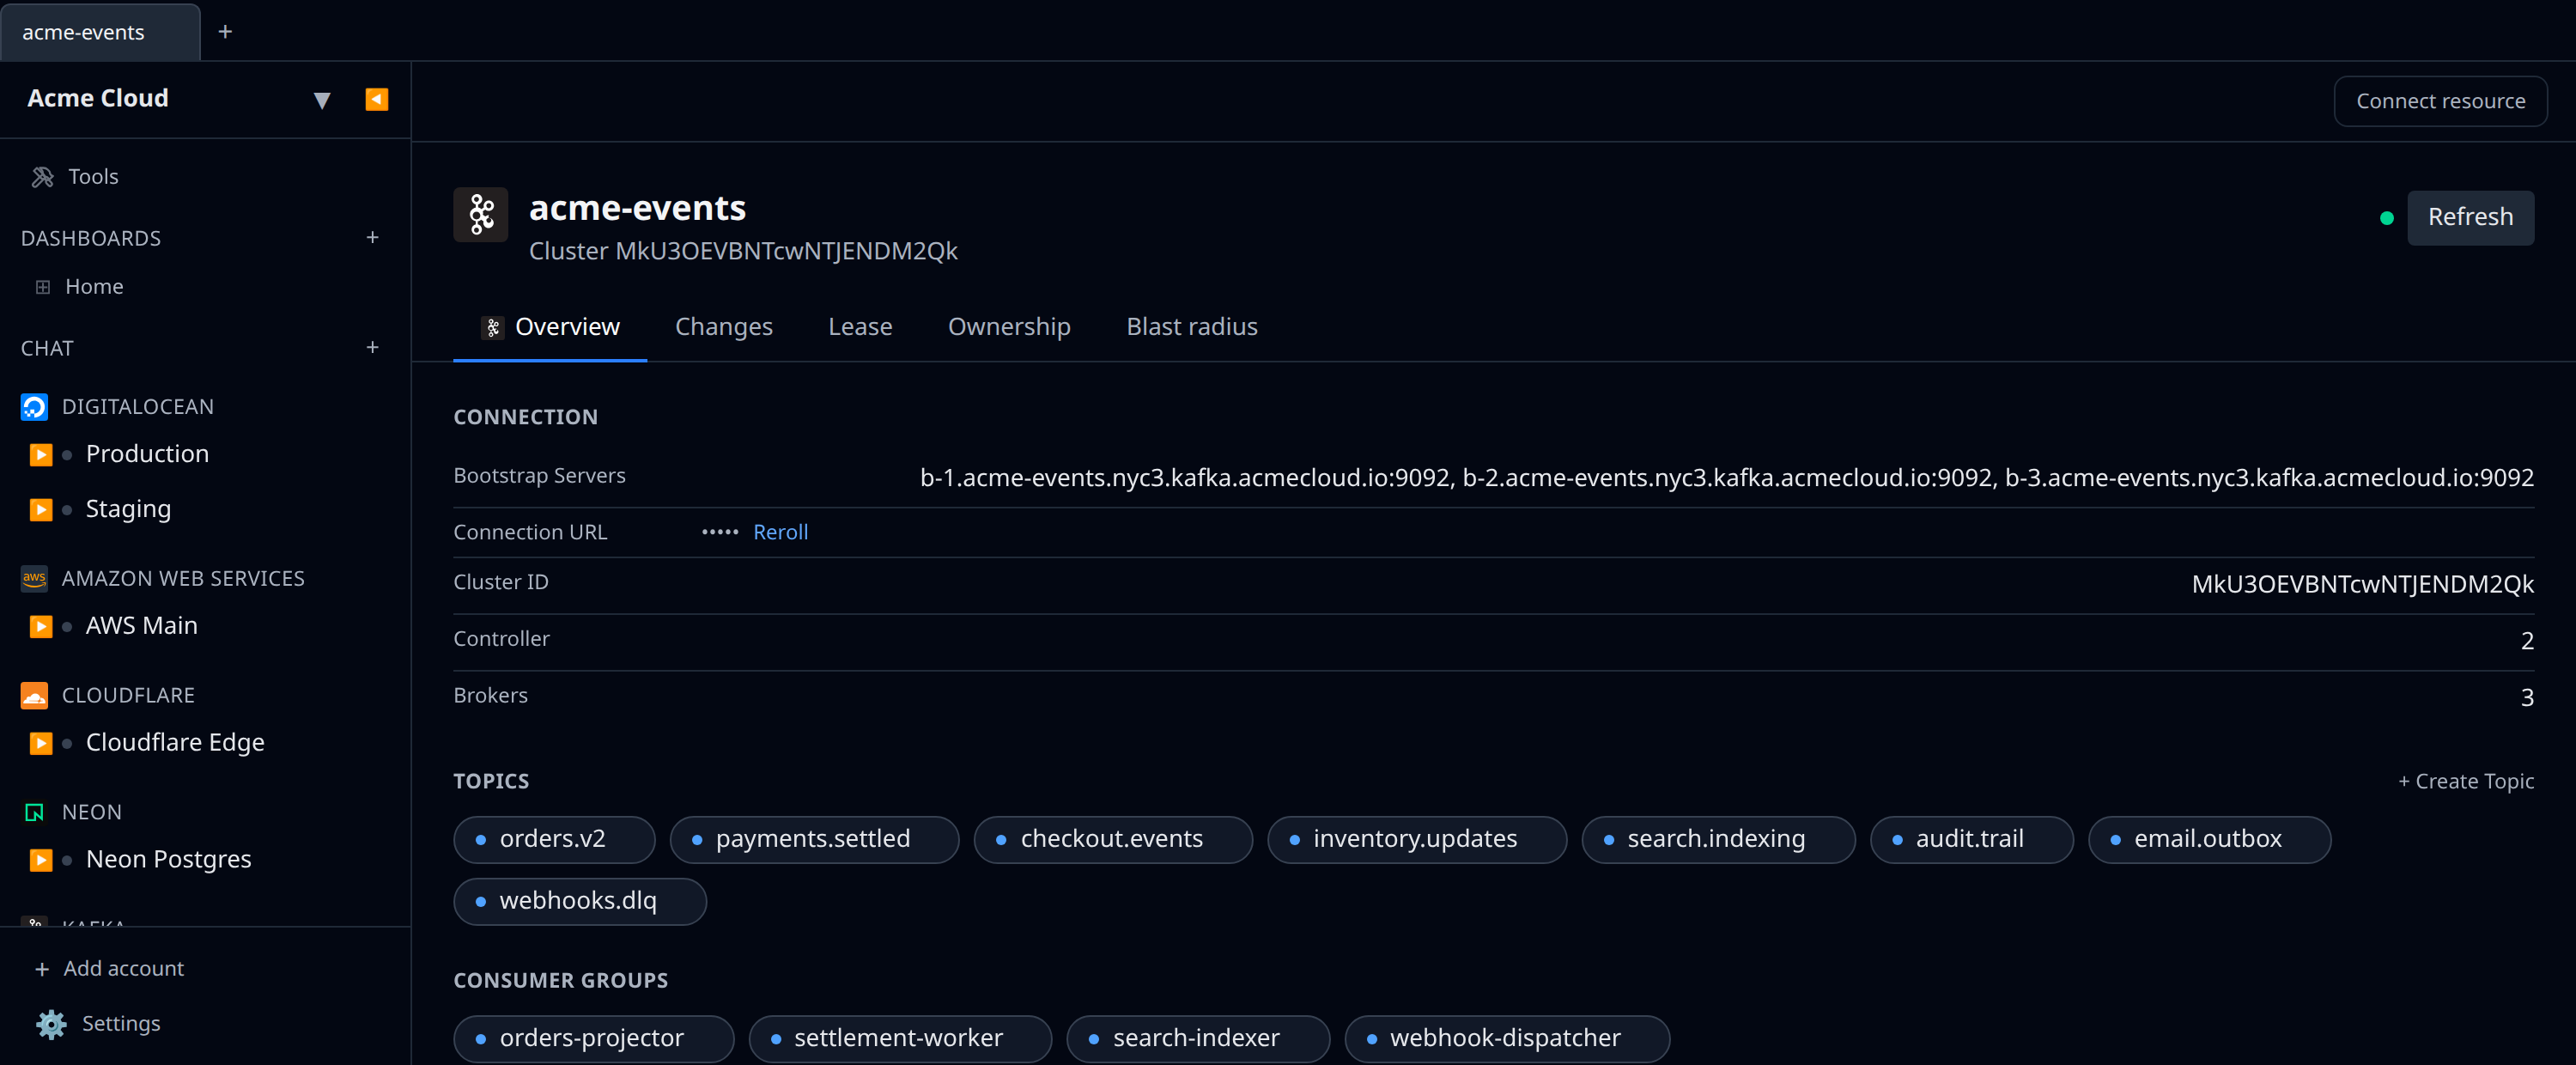Image resolution: width=2576 pixels, height=1065 pixels.
Task: Switch to the Overview tab
Action: point(550,327)
